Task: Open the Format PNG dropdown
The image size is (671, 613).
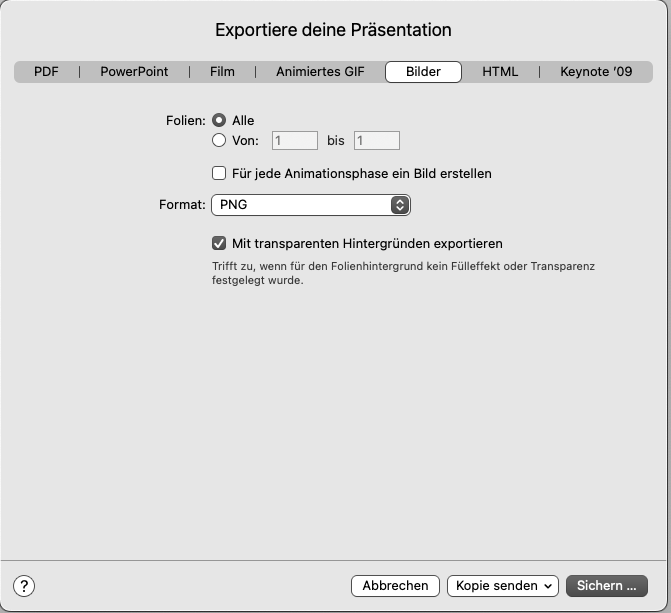Action: point(310,205)
